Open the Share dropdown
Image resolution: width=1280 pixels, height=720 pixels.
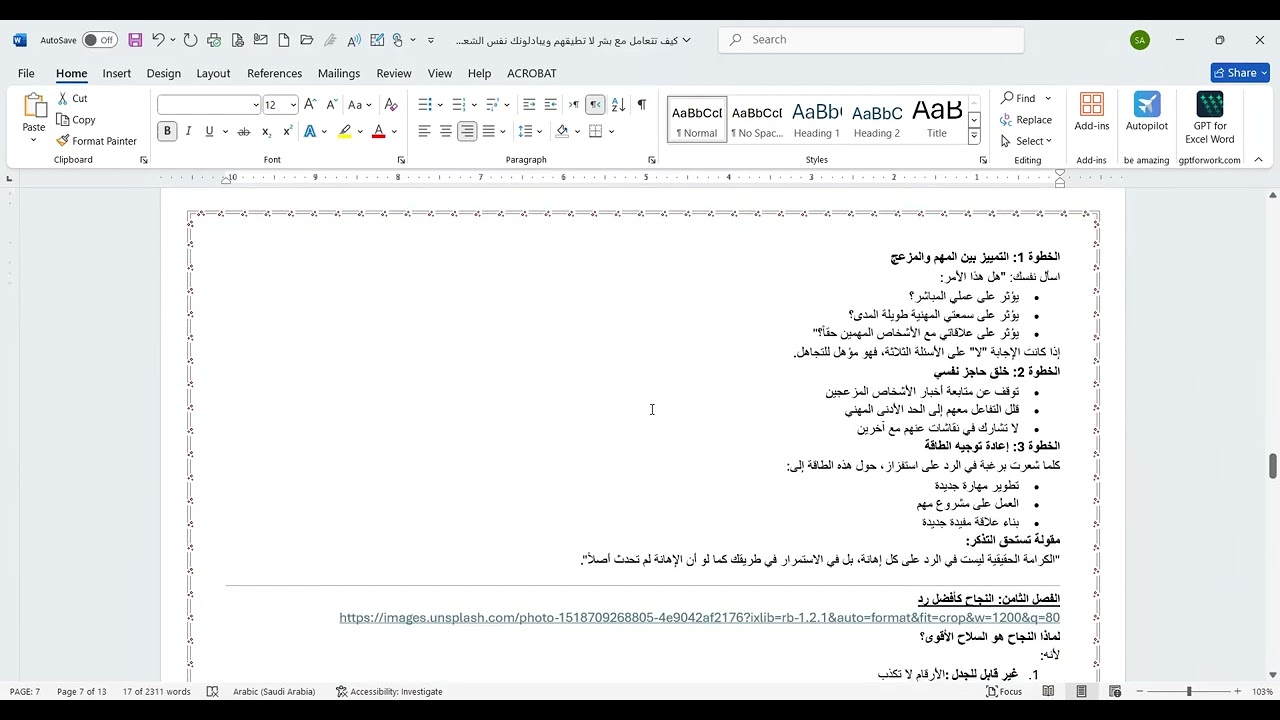point(1264,72)
